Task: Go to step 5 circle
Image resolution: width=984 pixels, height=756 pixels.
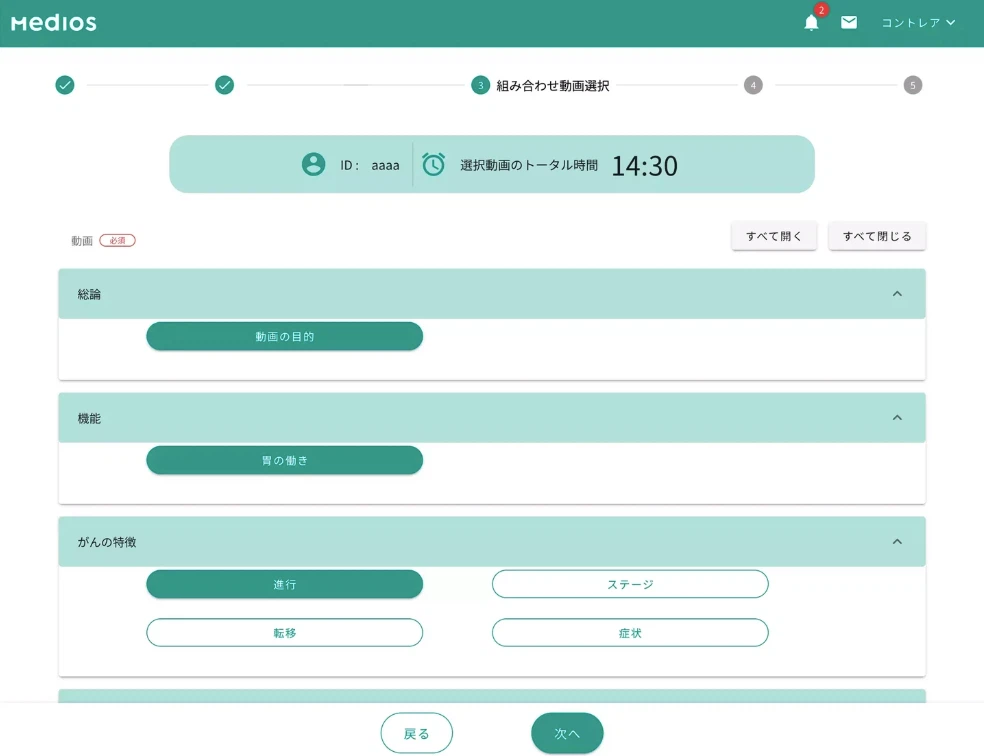Action: [912, 85]
